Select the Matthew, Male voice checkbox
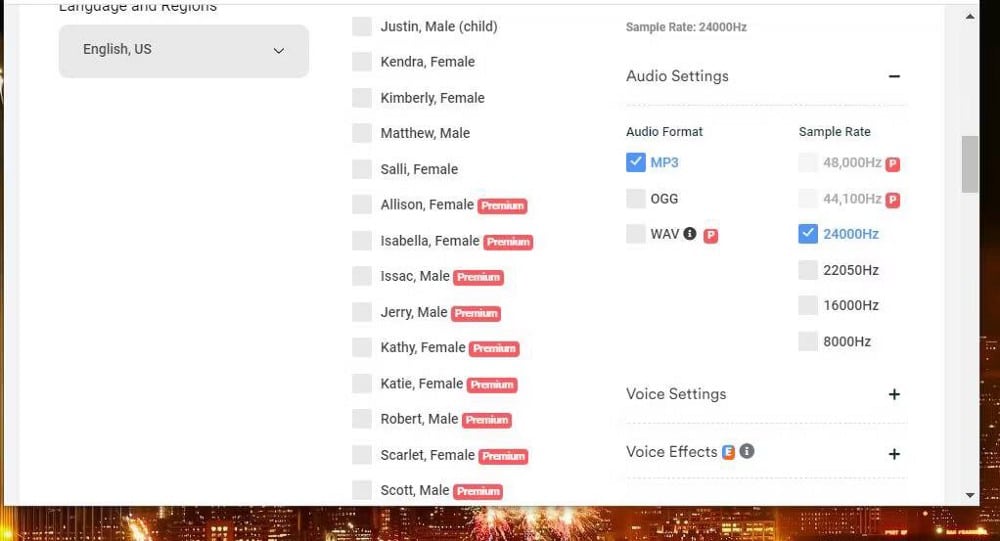The image size is (1000, 541). point(362,133)
